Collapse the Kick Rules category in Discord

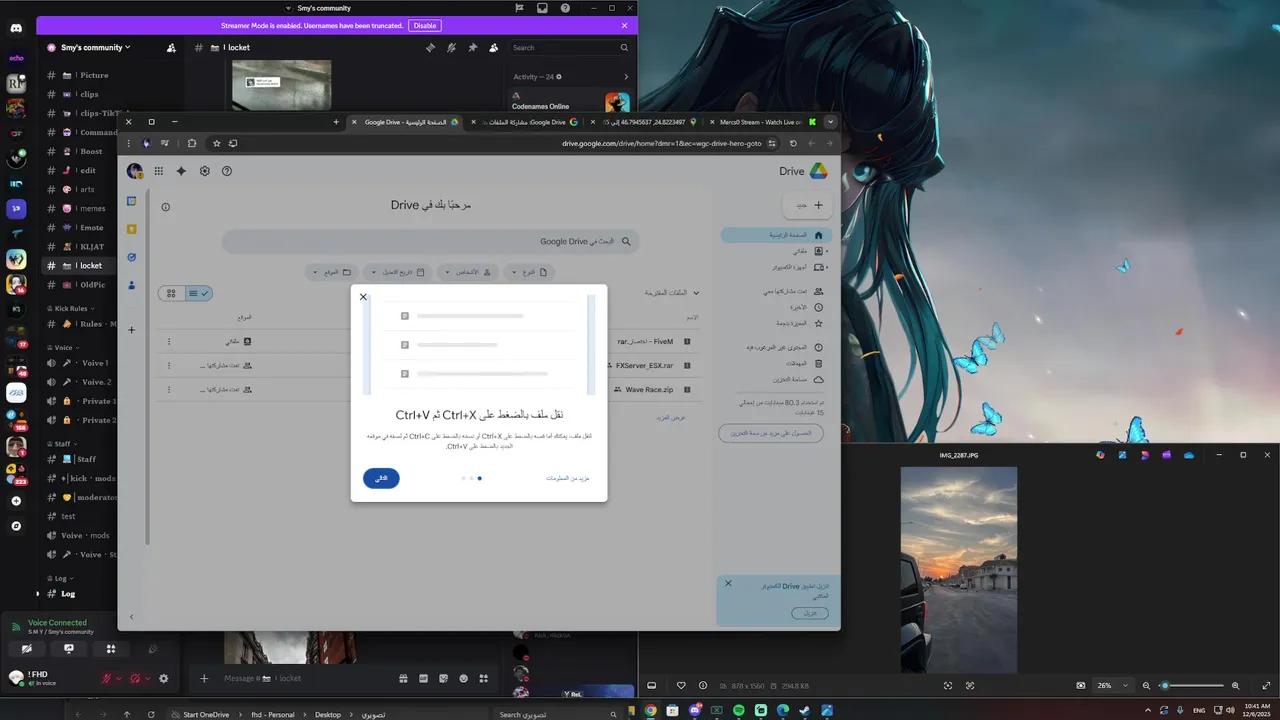coord(71,308)
